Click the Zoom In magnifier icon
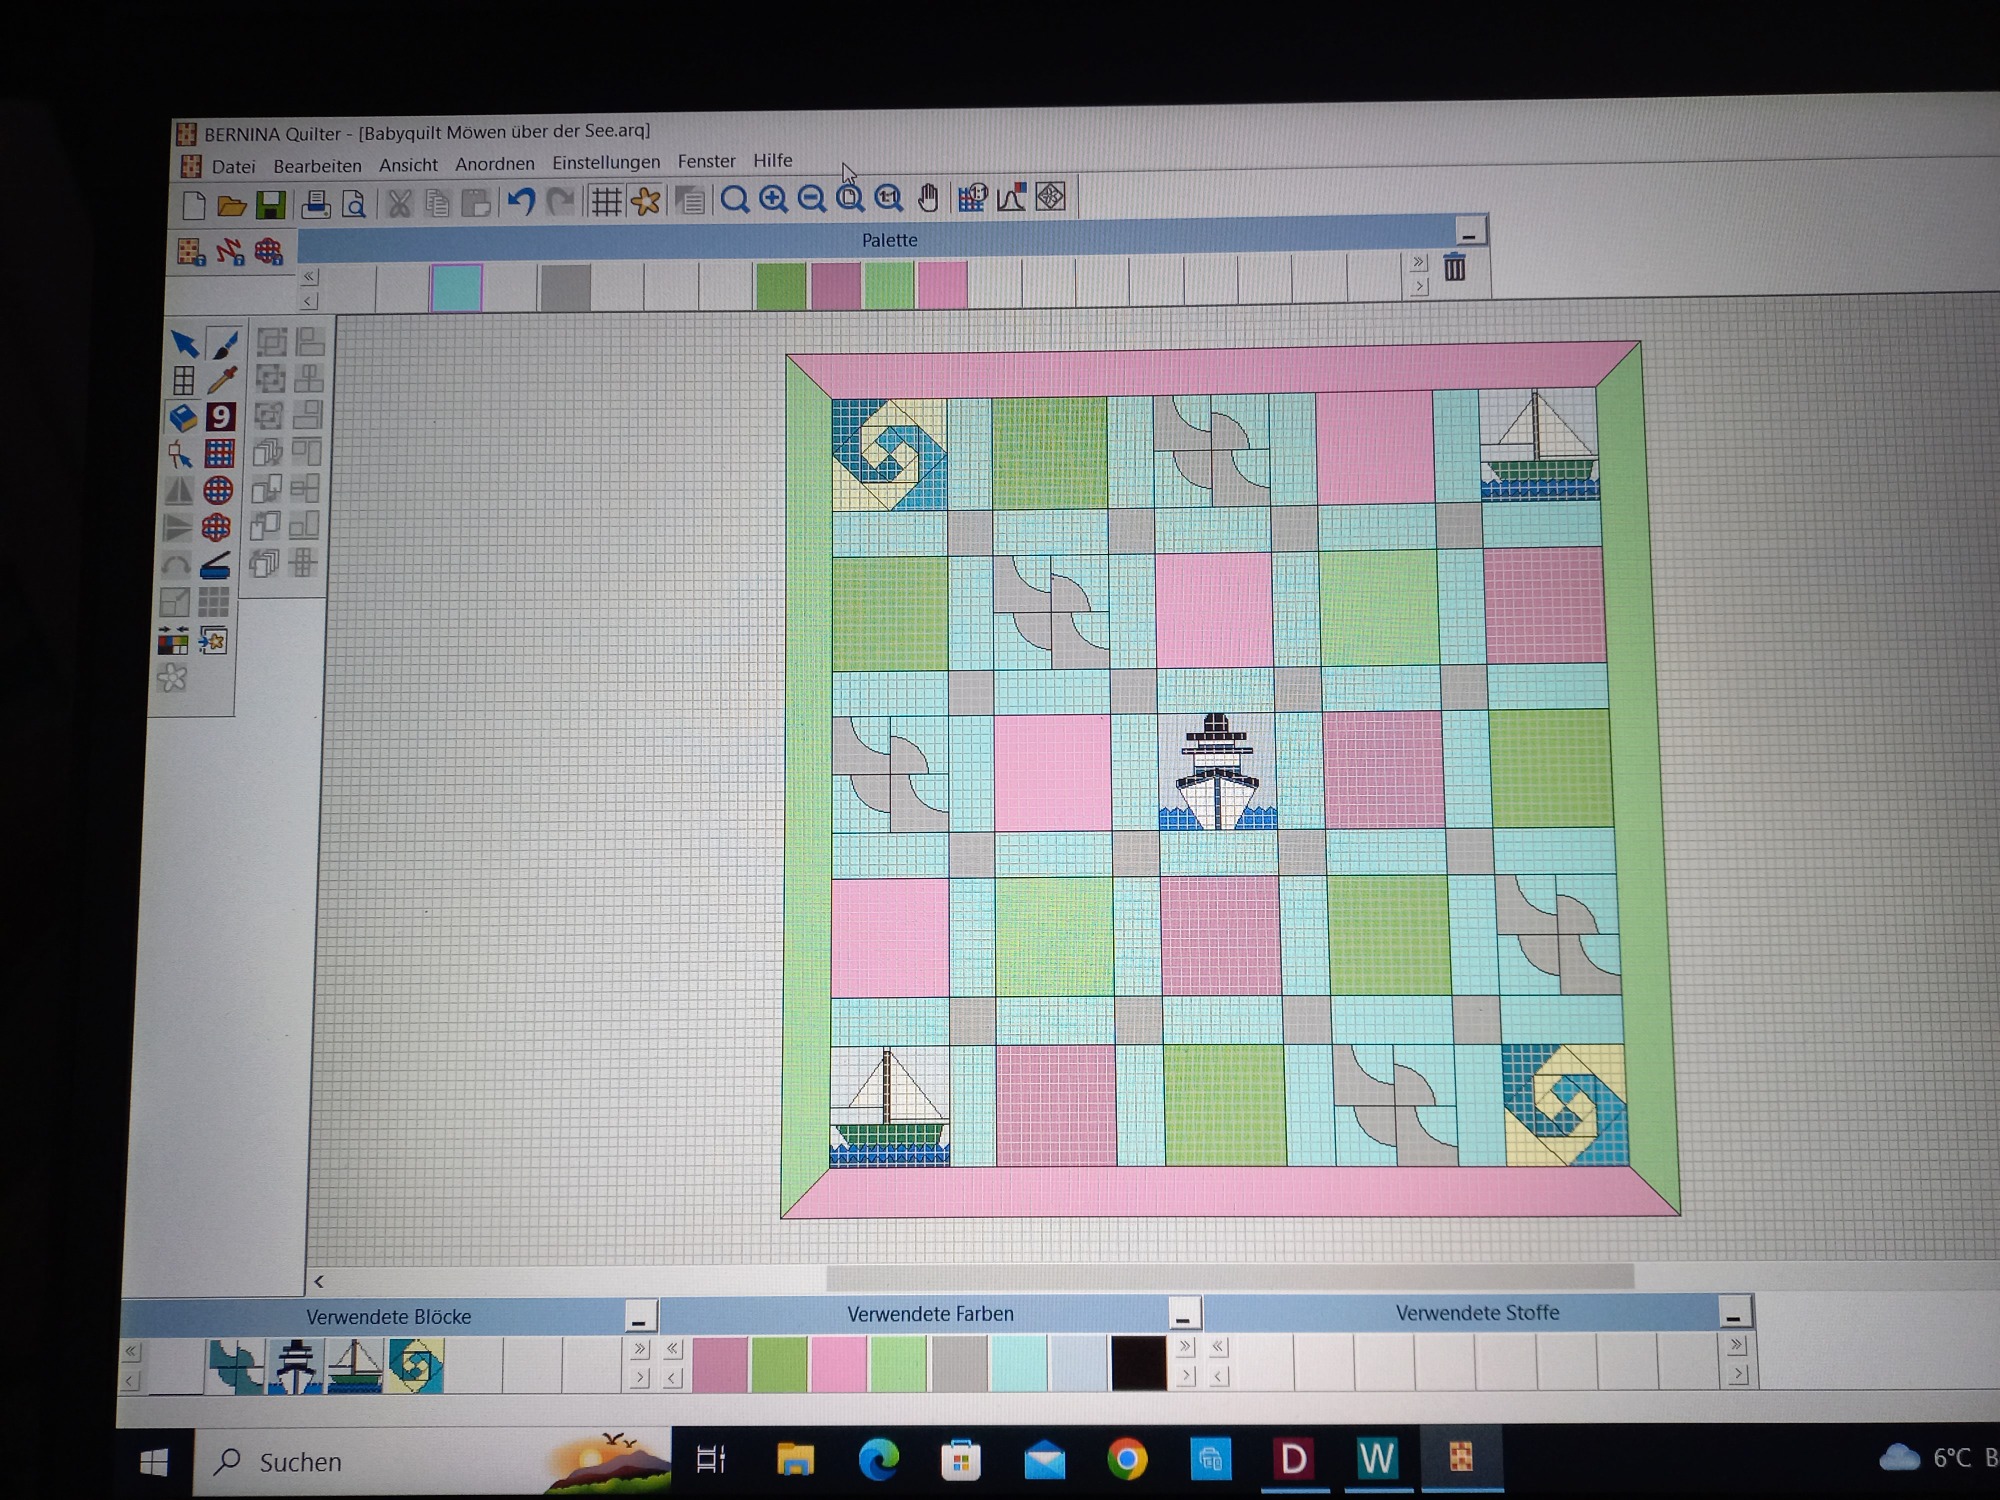This screenshot has width=2000, height=1500. [x=773, y=200]
